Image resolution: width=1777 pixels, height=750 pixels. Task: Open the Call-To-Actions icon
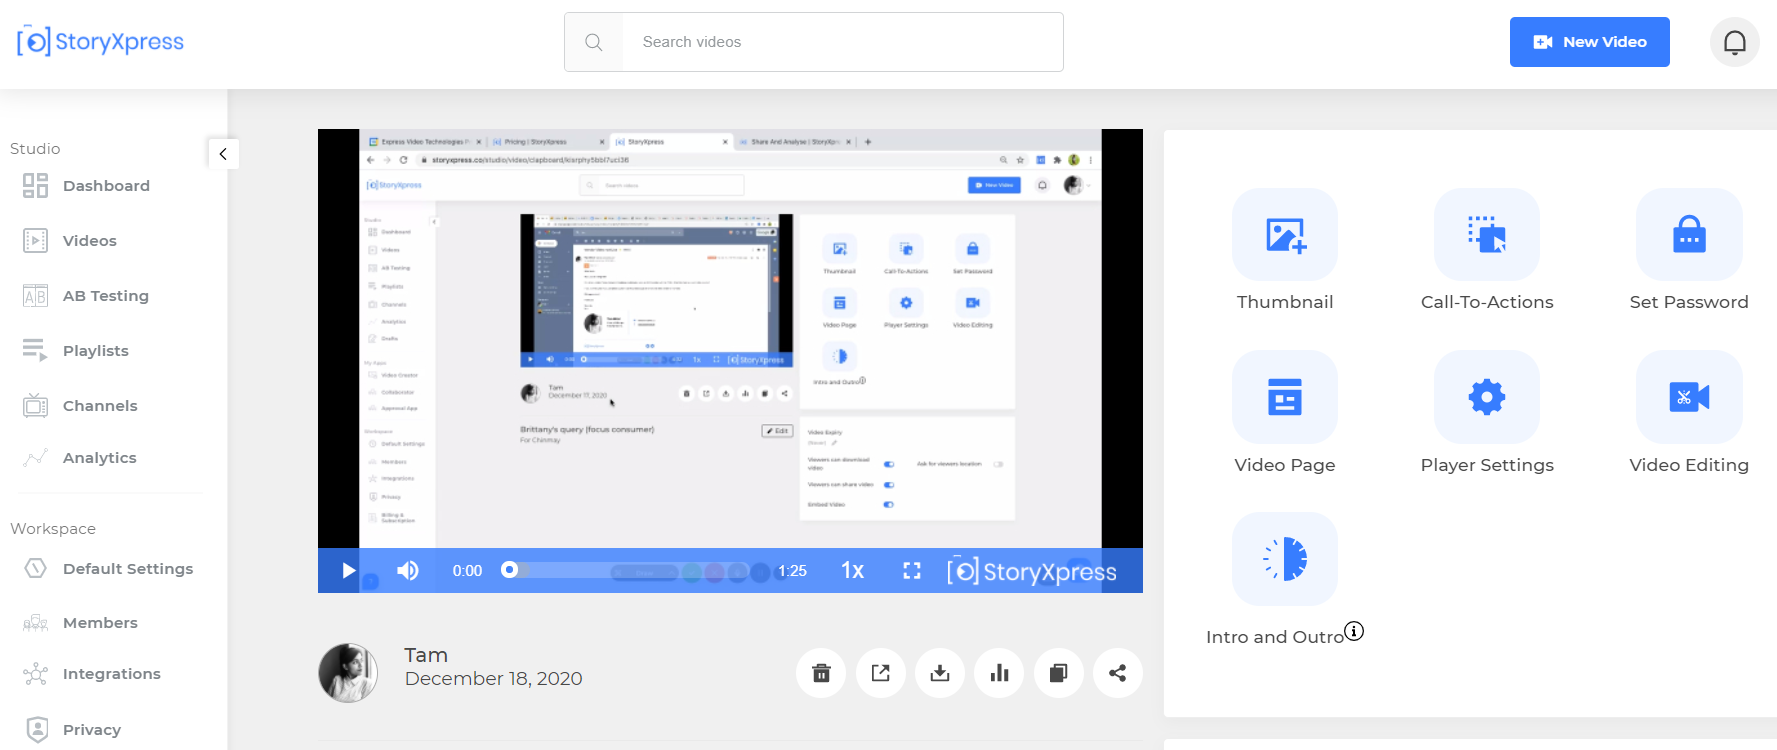pyautogui.click(x=1487, y=235)
